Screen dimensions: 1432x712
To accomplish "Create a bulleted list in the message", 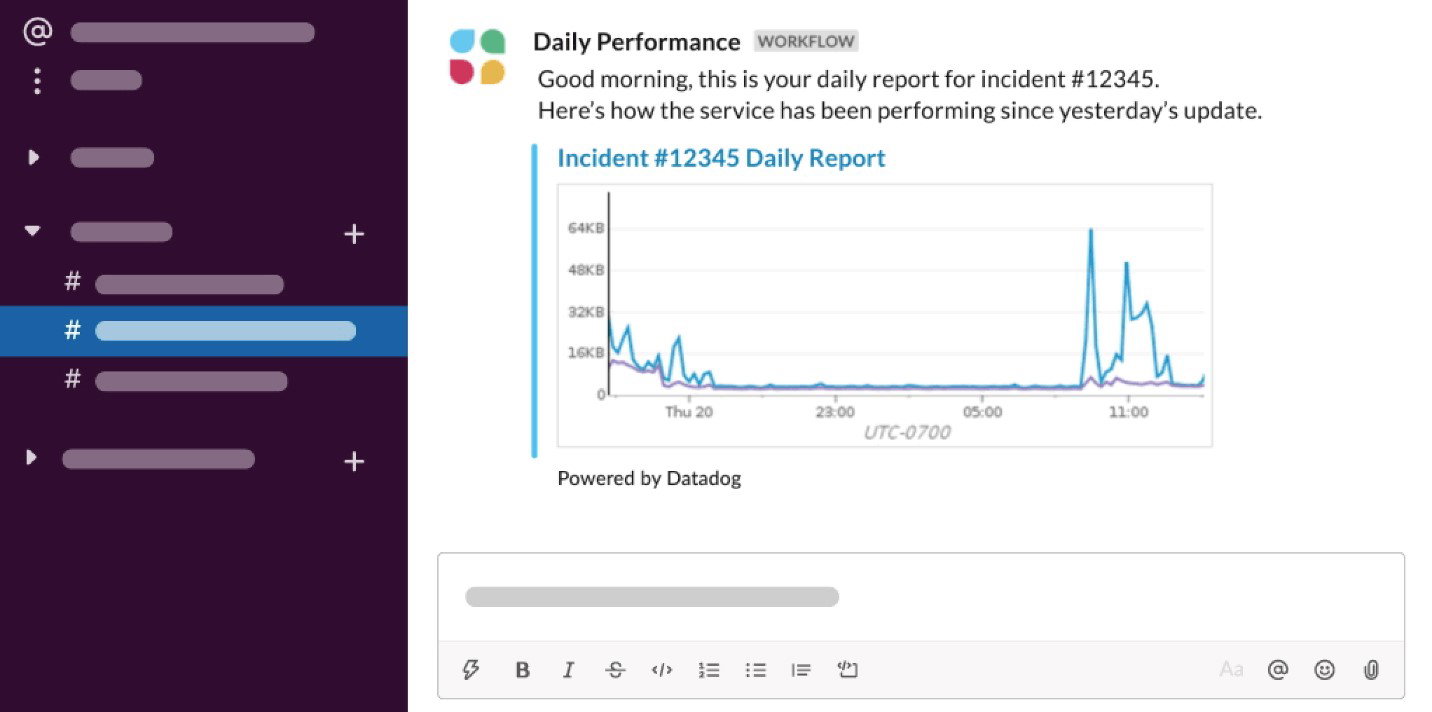I will coord(756,670).
